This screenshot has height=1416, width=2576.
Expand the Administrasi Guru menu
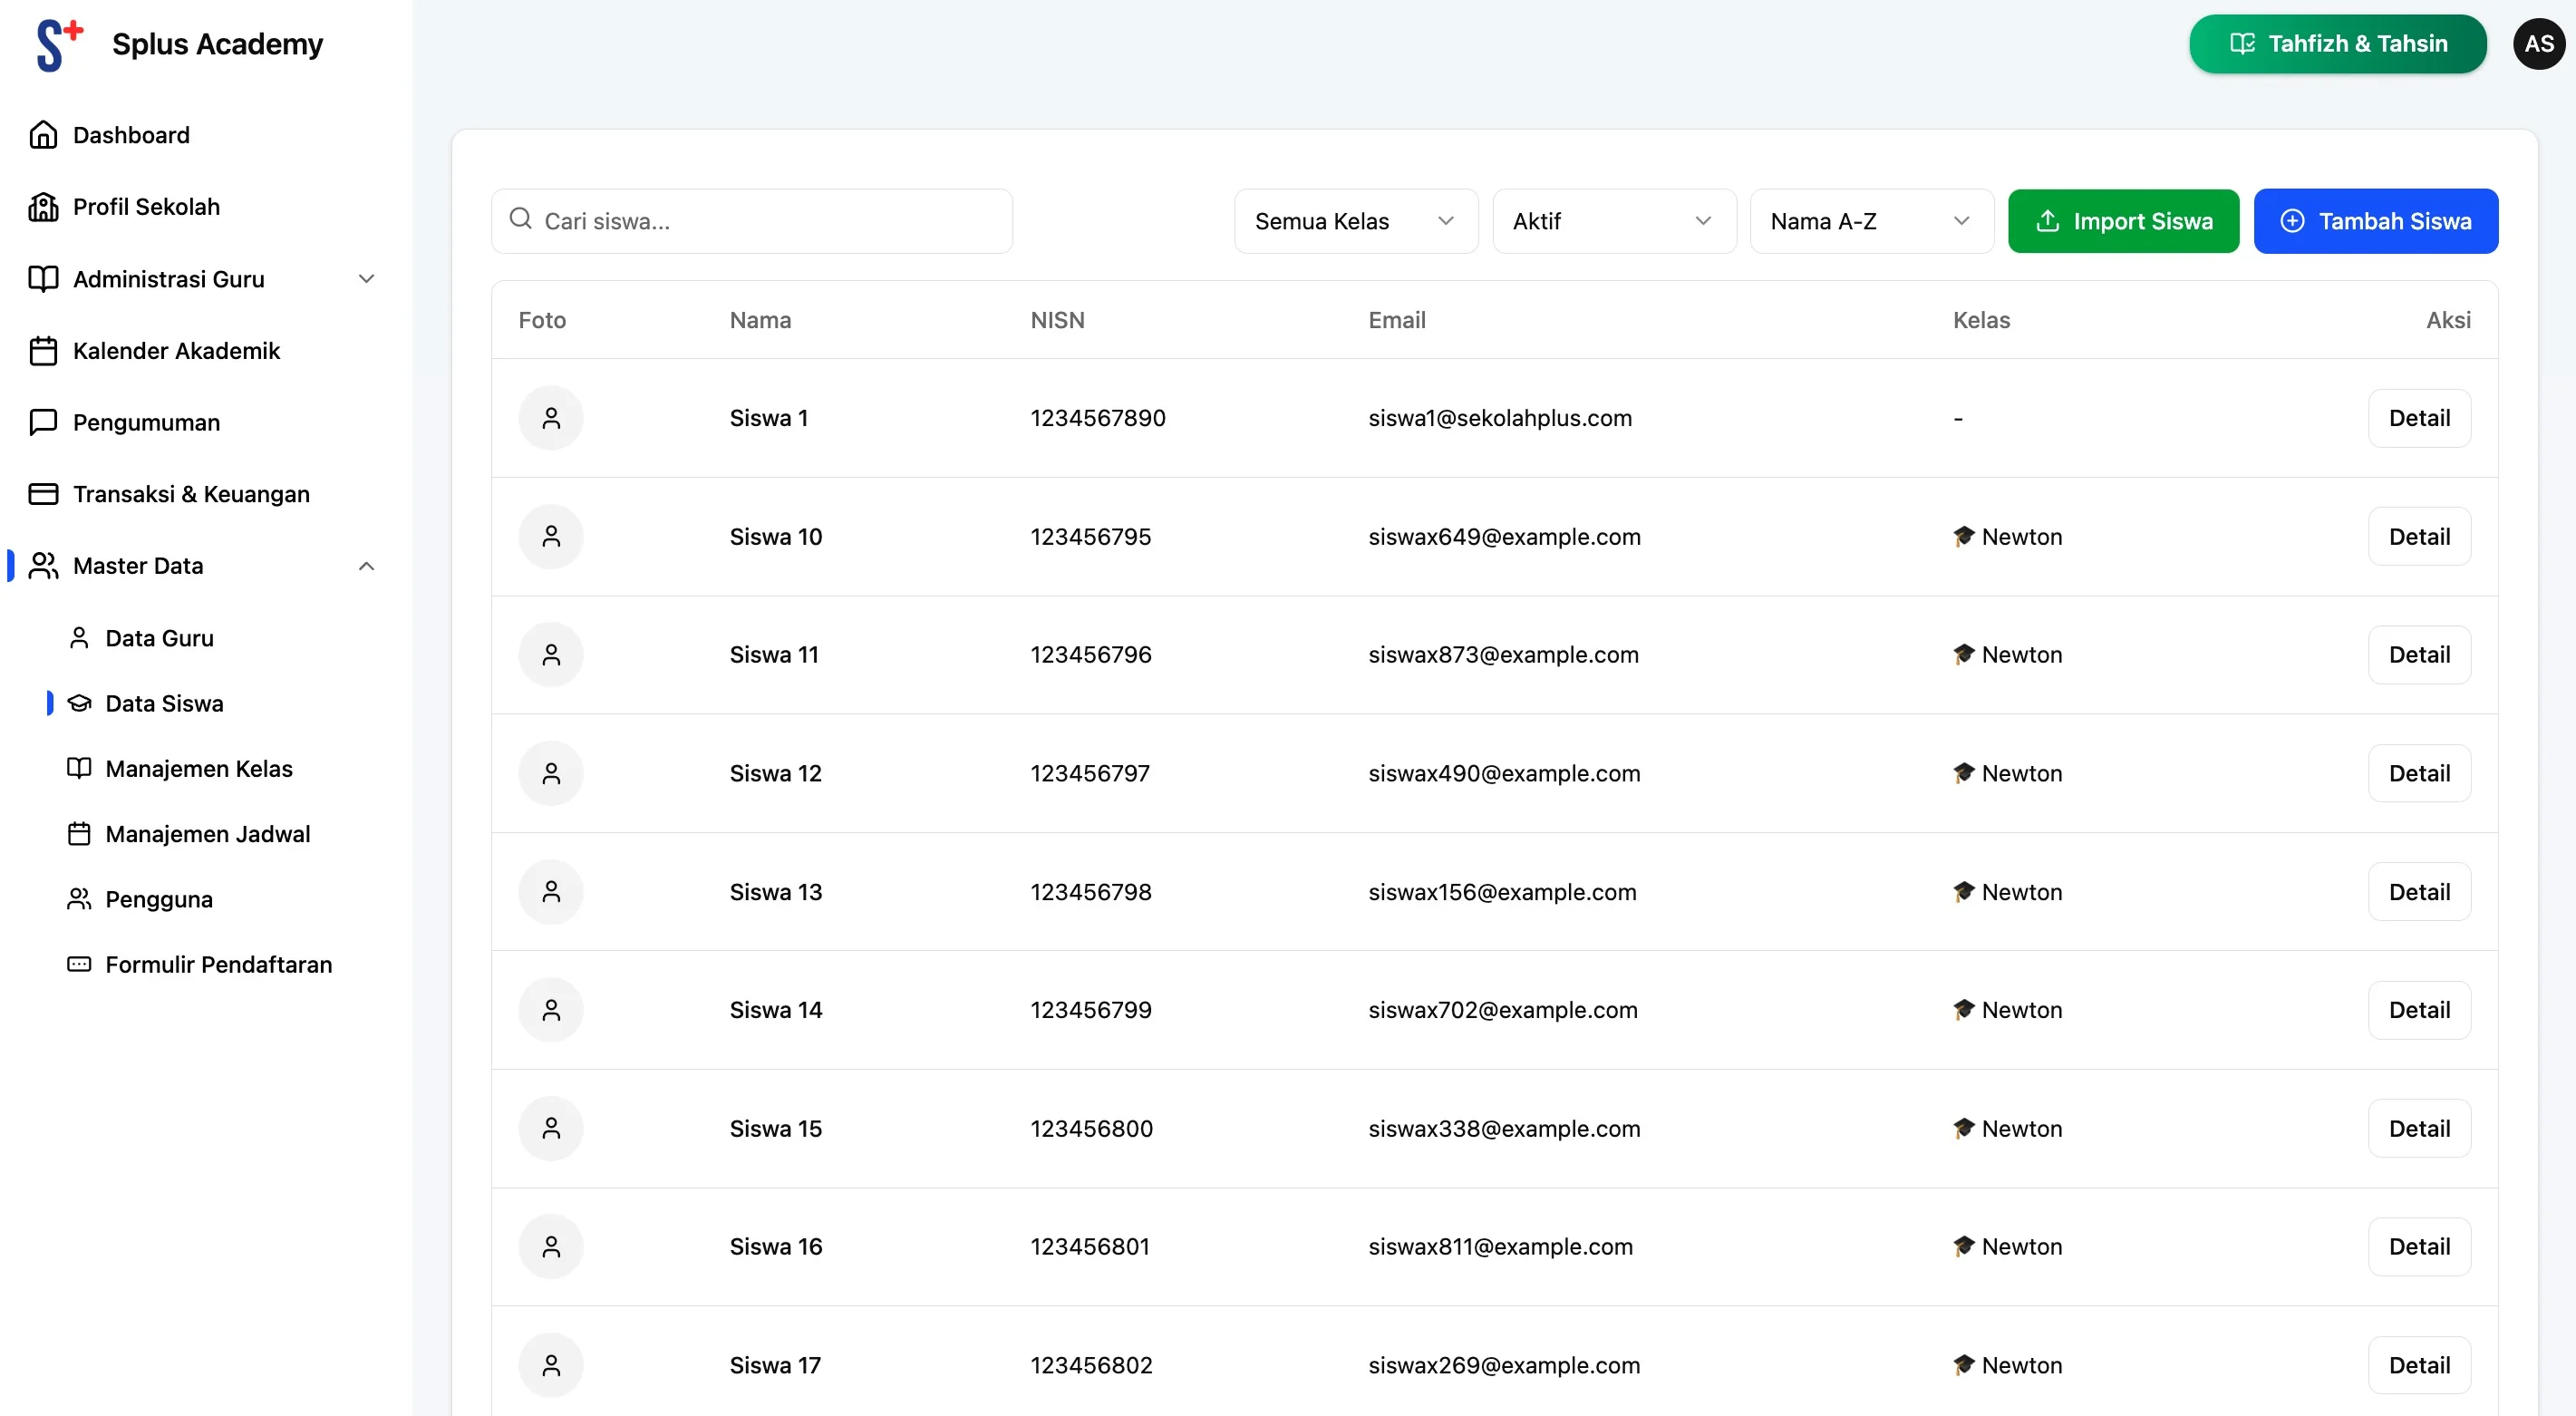pos(366,278)
